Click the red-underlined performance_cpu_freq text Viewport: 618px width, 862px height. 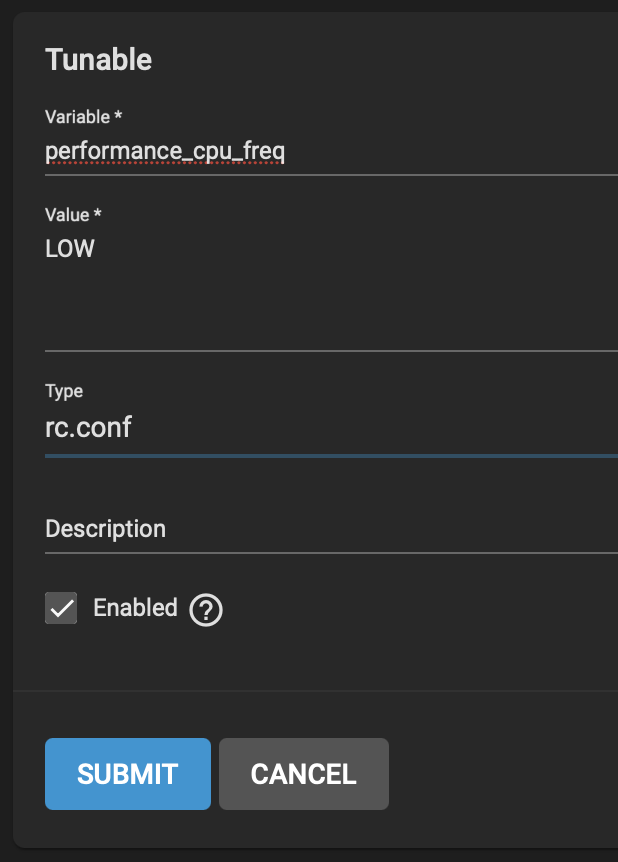pos(165,151)
